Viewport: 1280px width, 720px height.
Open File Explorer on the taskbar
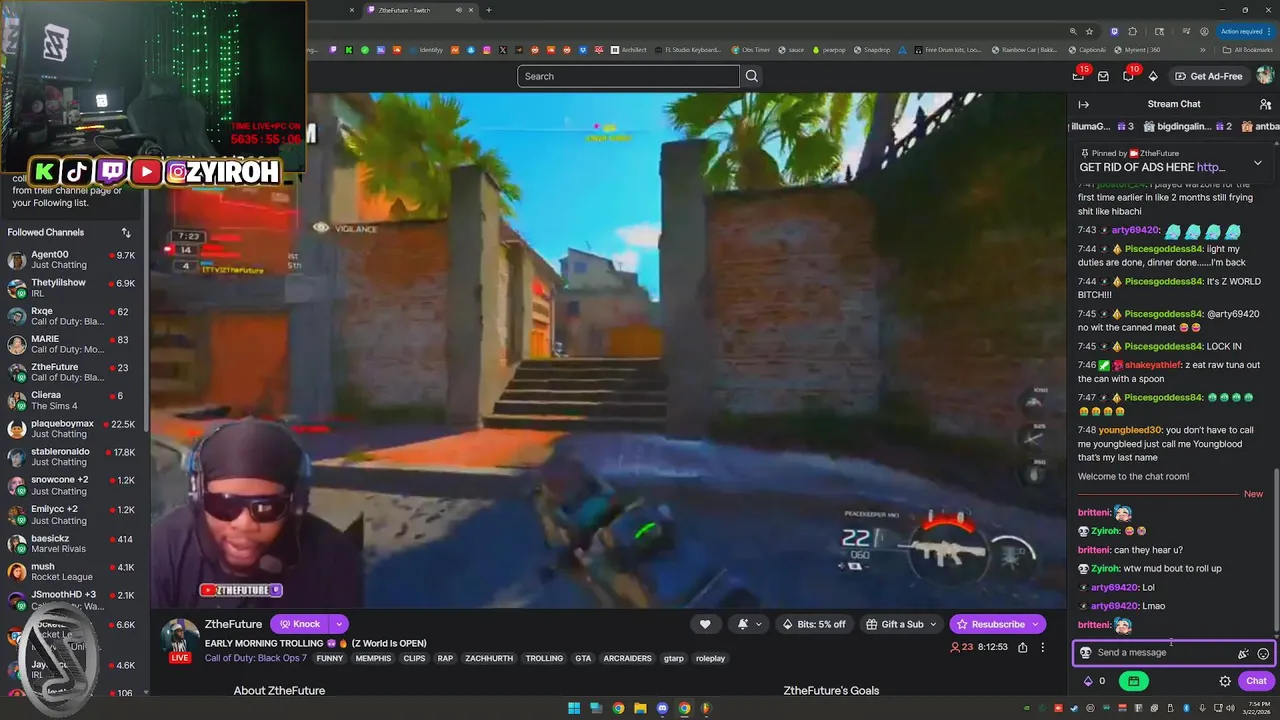640,708
